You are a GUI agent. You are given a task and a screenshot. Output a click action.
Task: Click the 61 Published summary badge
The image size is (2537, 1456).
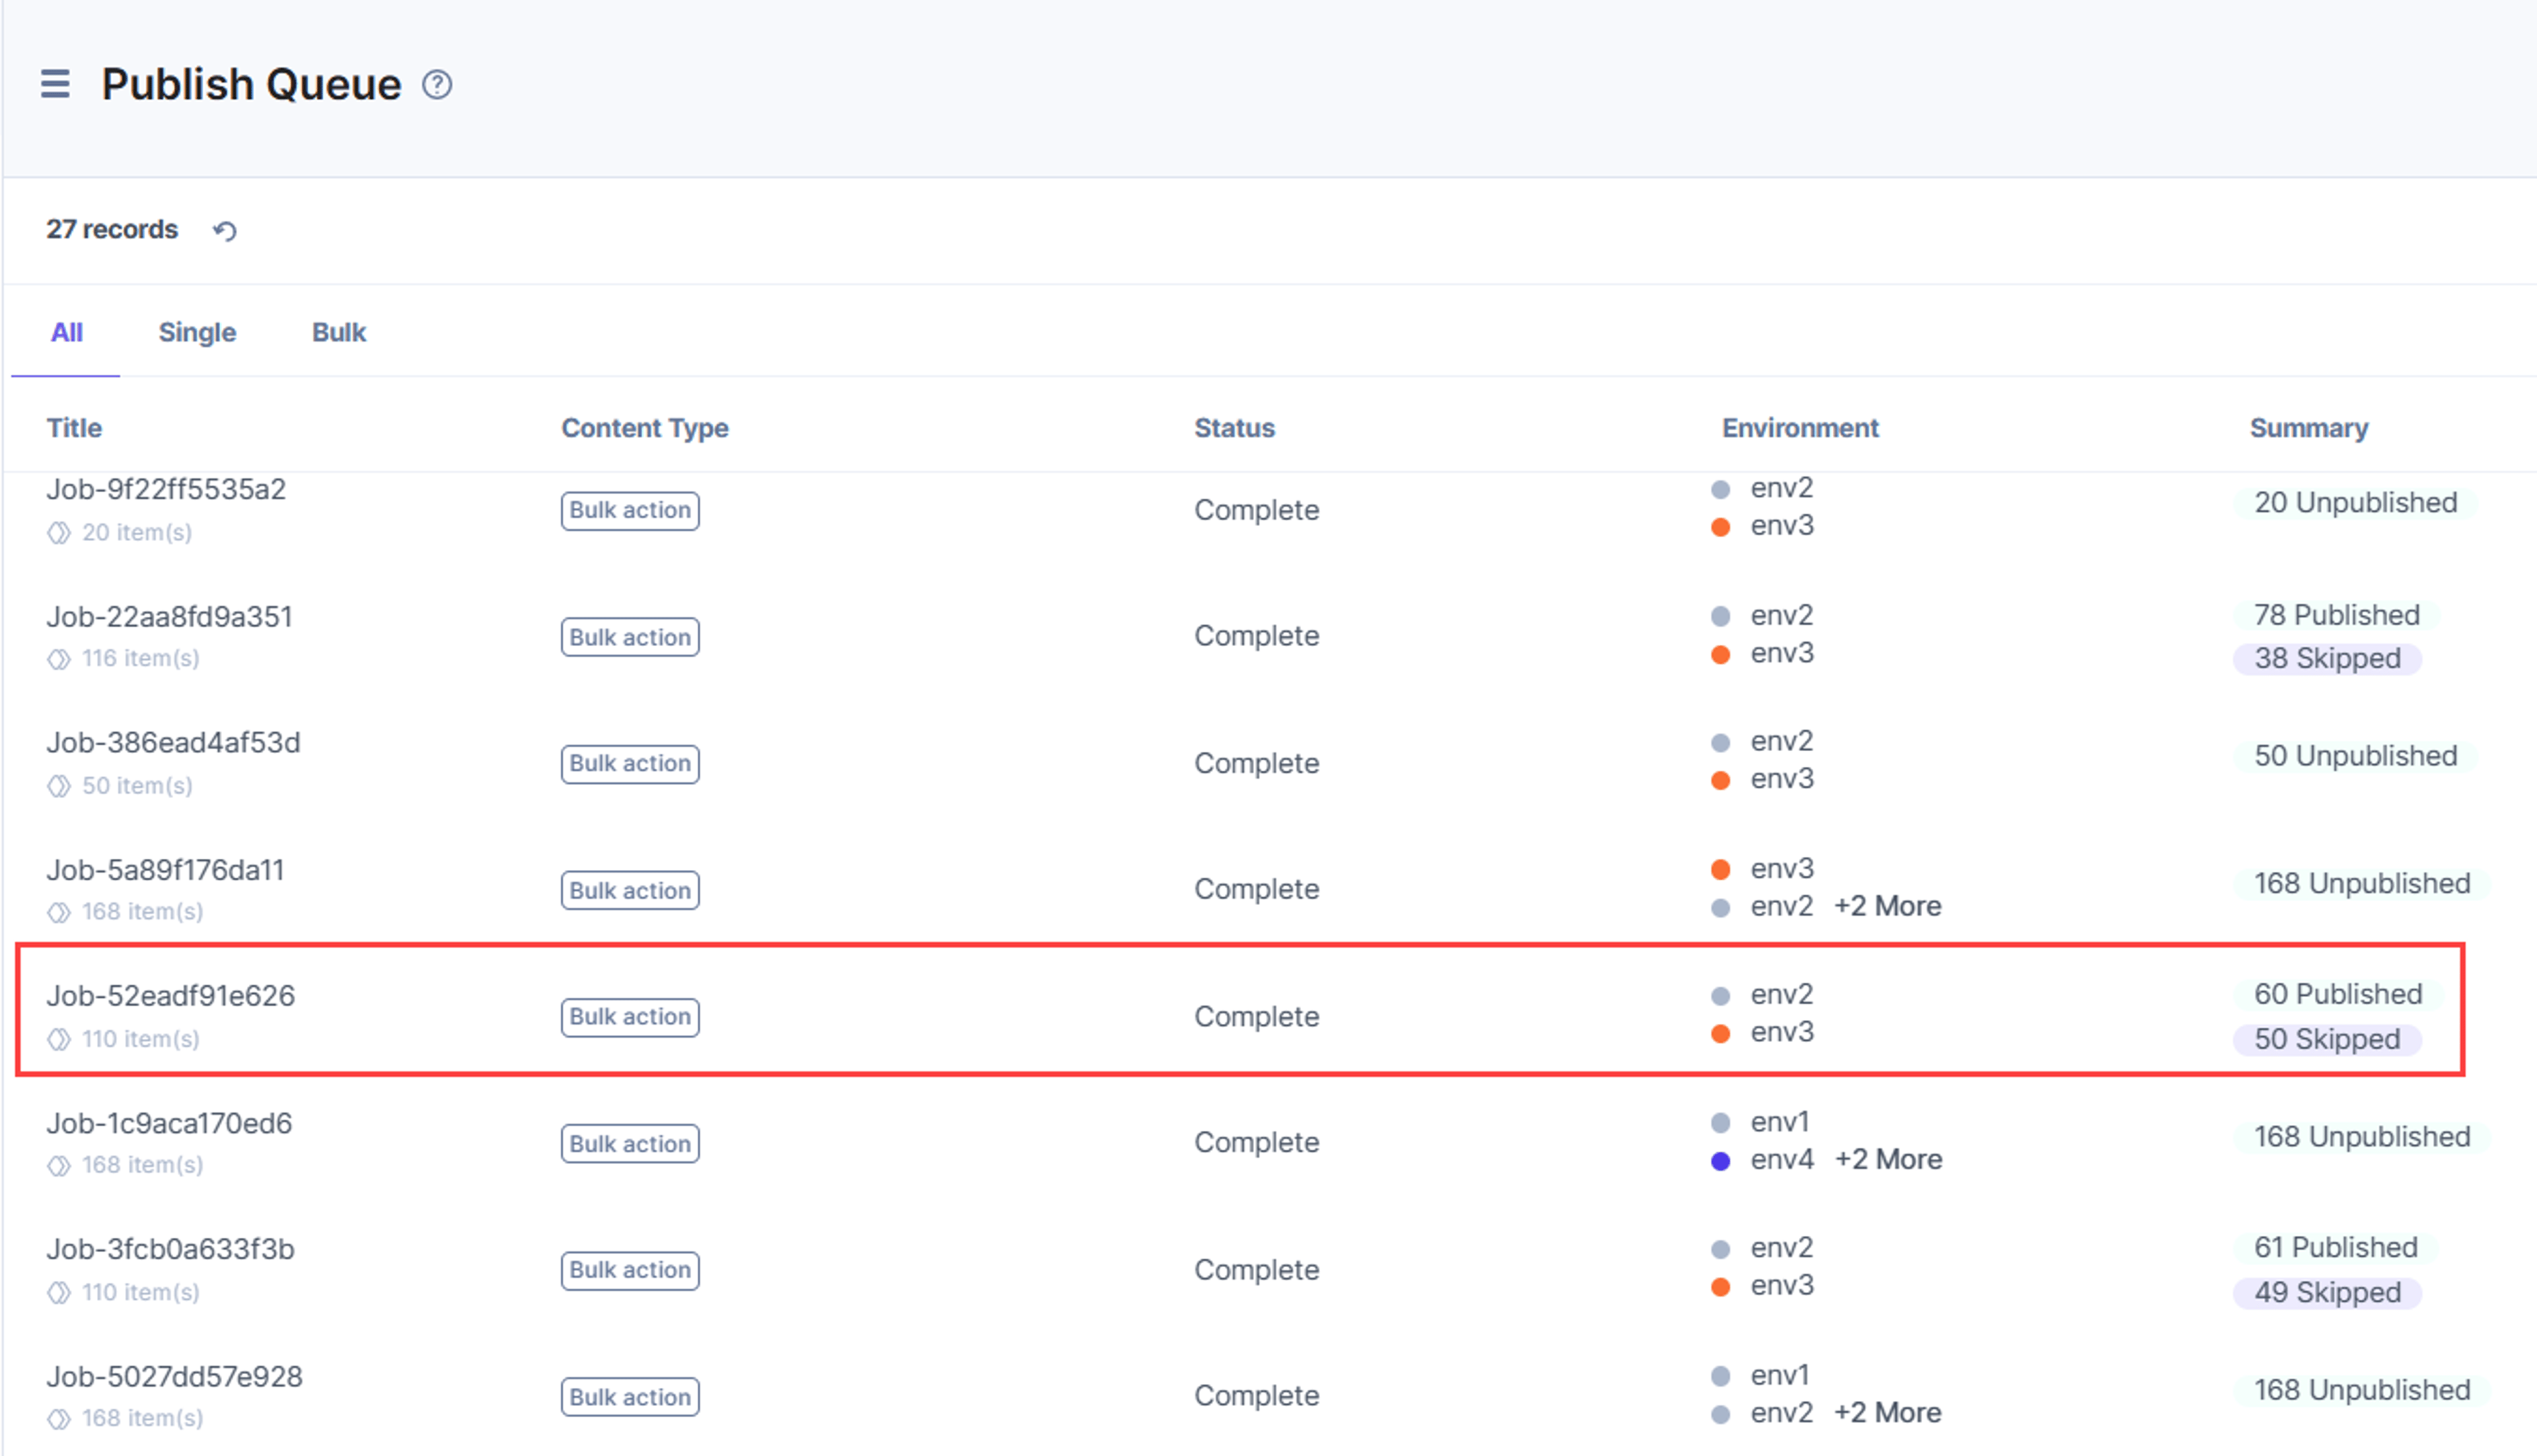pos(2335,1248)
